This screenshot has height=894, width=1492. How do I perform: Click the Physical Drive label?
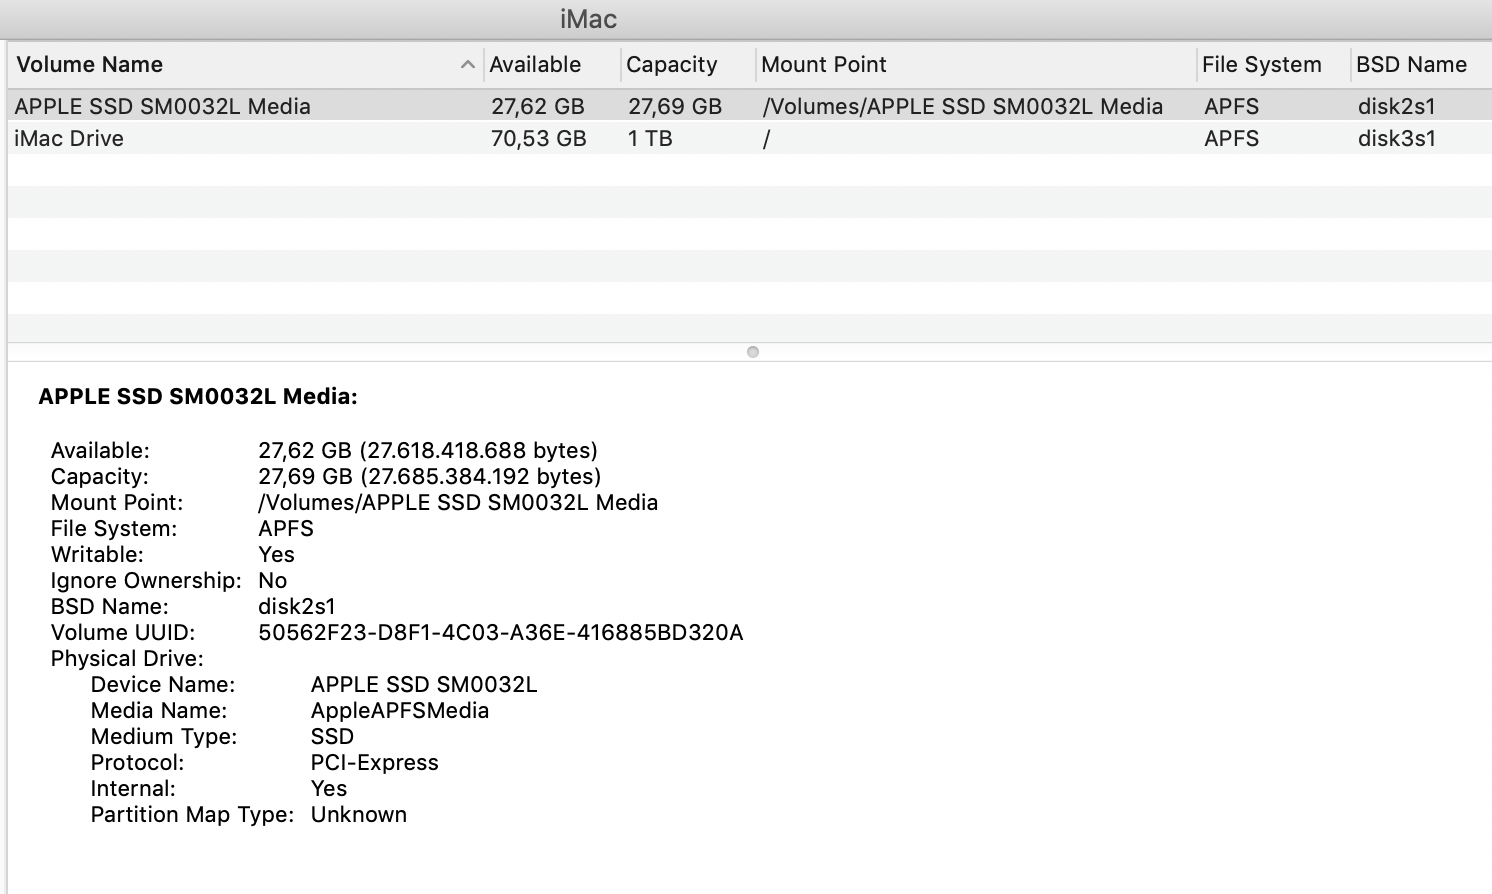point(127,658)
